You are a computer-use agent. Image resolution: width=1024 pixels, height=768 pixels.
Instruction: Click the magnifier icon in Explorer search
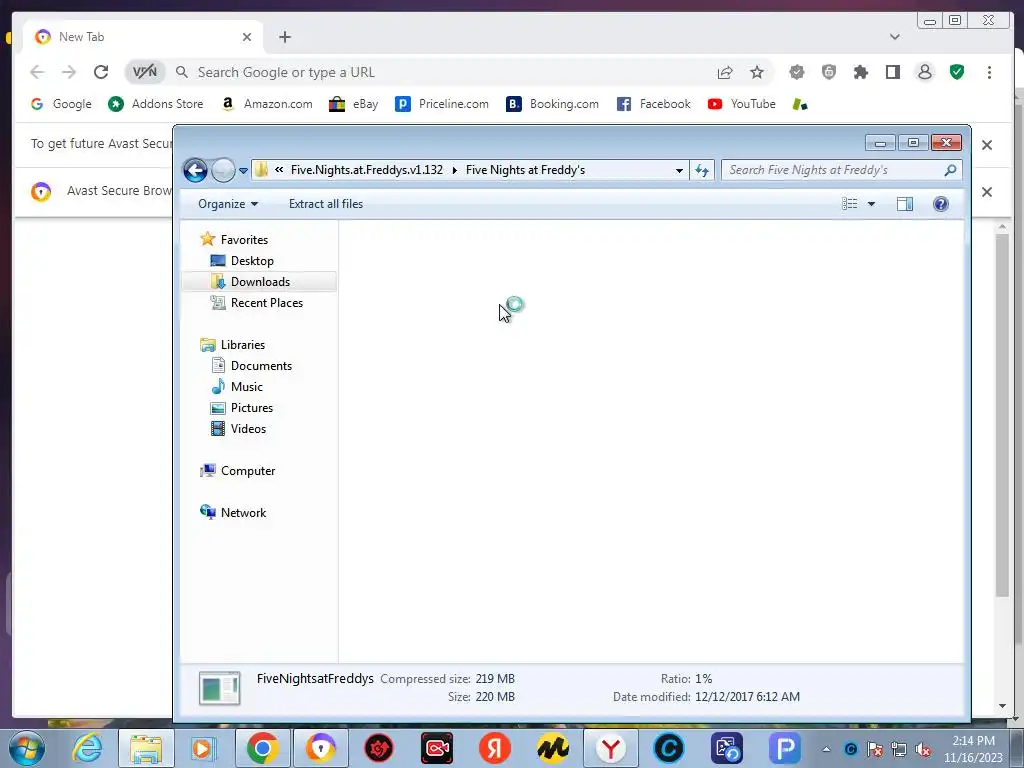[x=950, y=170]
